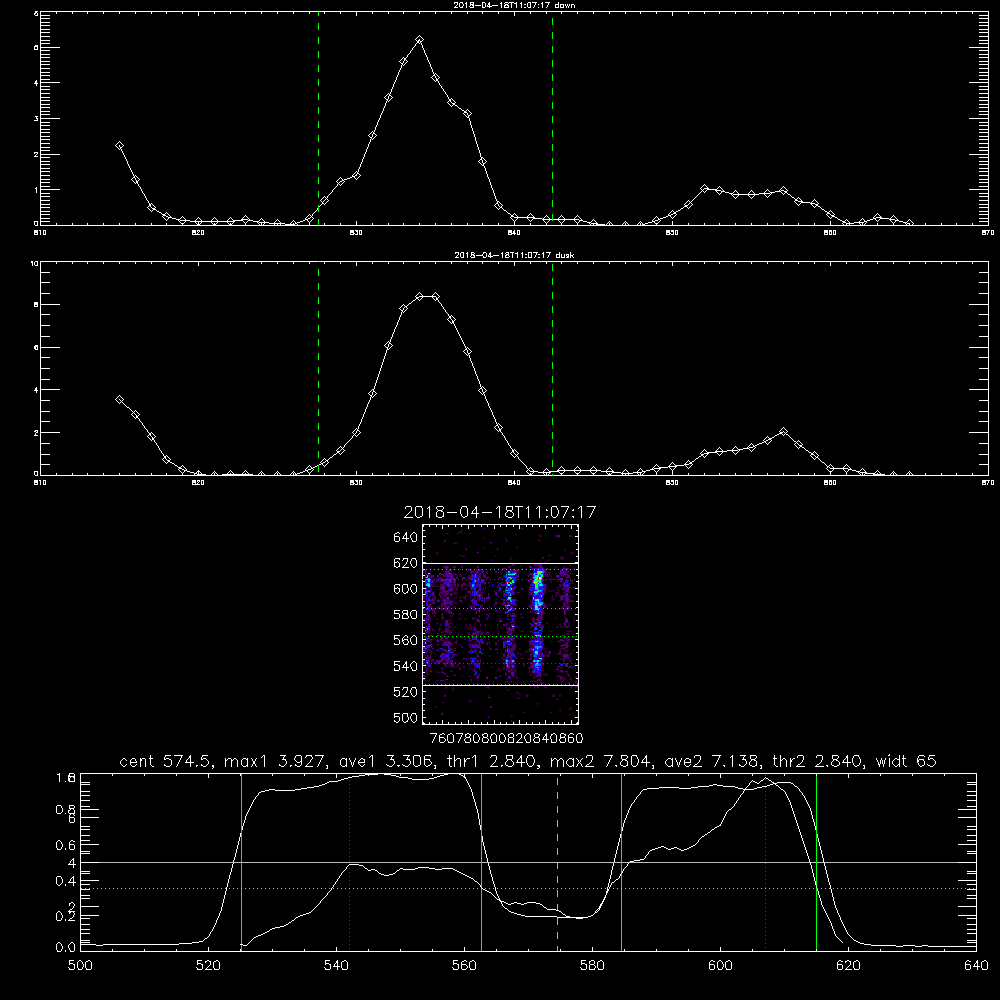Click the heatmap x-axis label string '760780800820840860'
1000x1000 pixels.
[x=506, y=738]
